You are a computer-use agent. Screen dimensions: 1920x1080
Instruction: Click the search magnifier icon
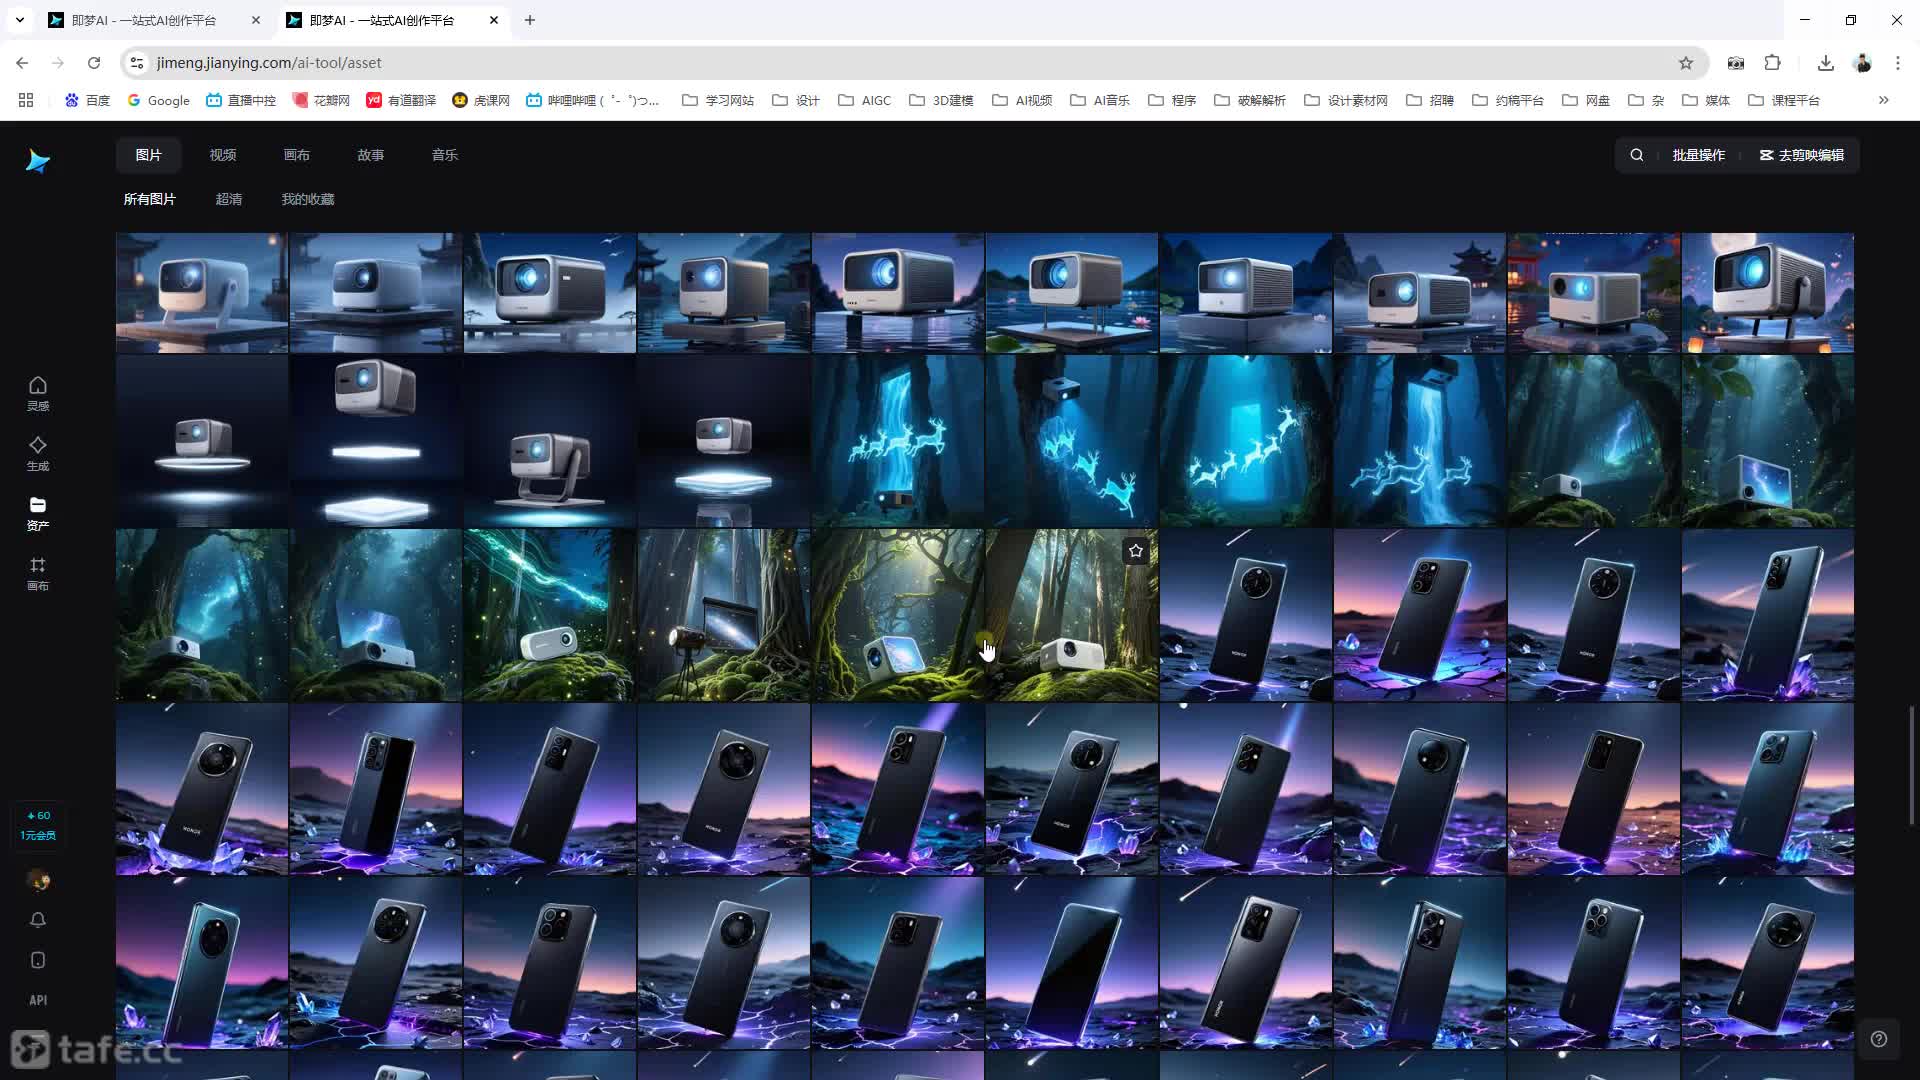(1637, 155)
